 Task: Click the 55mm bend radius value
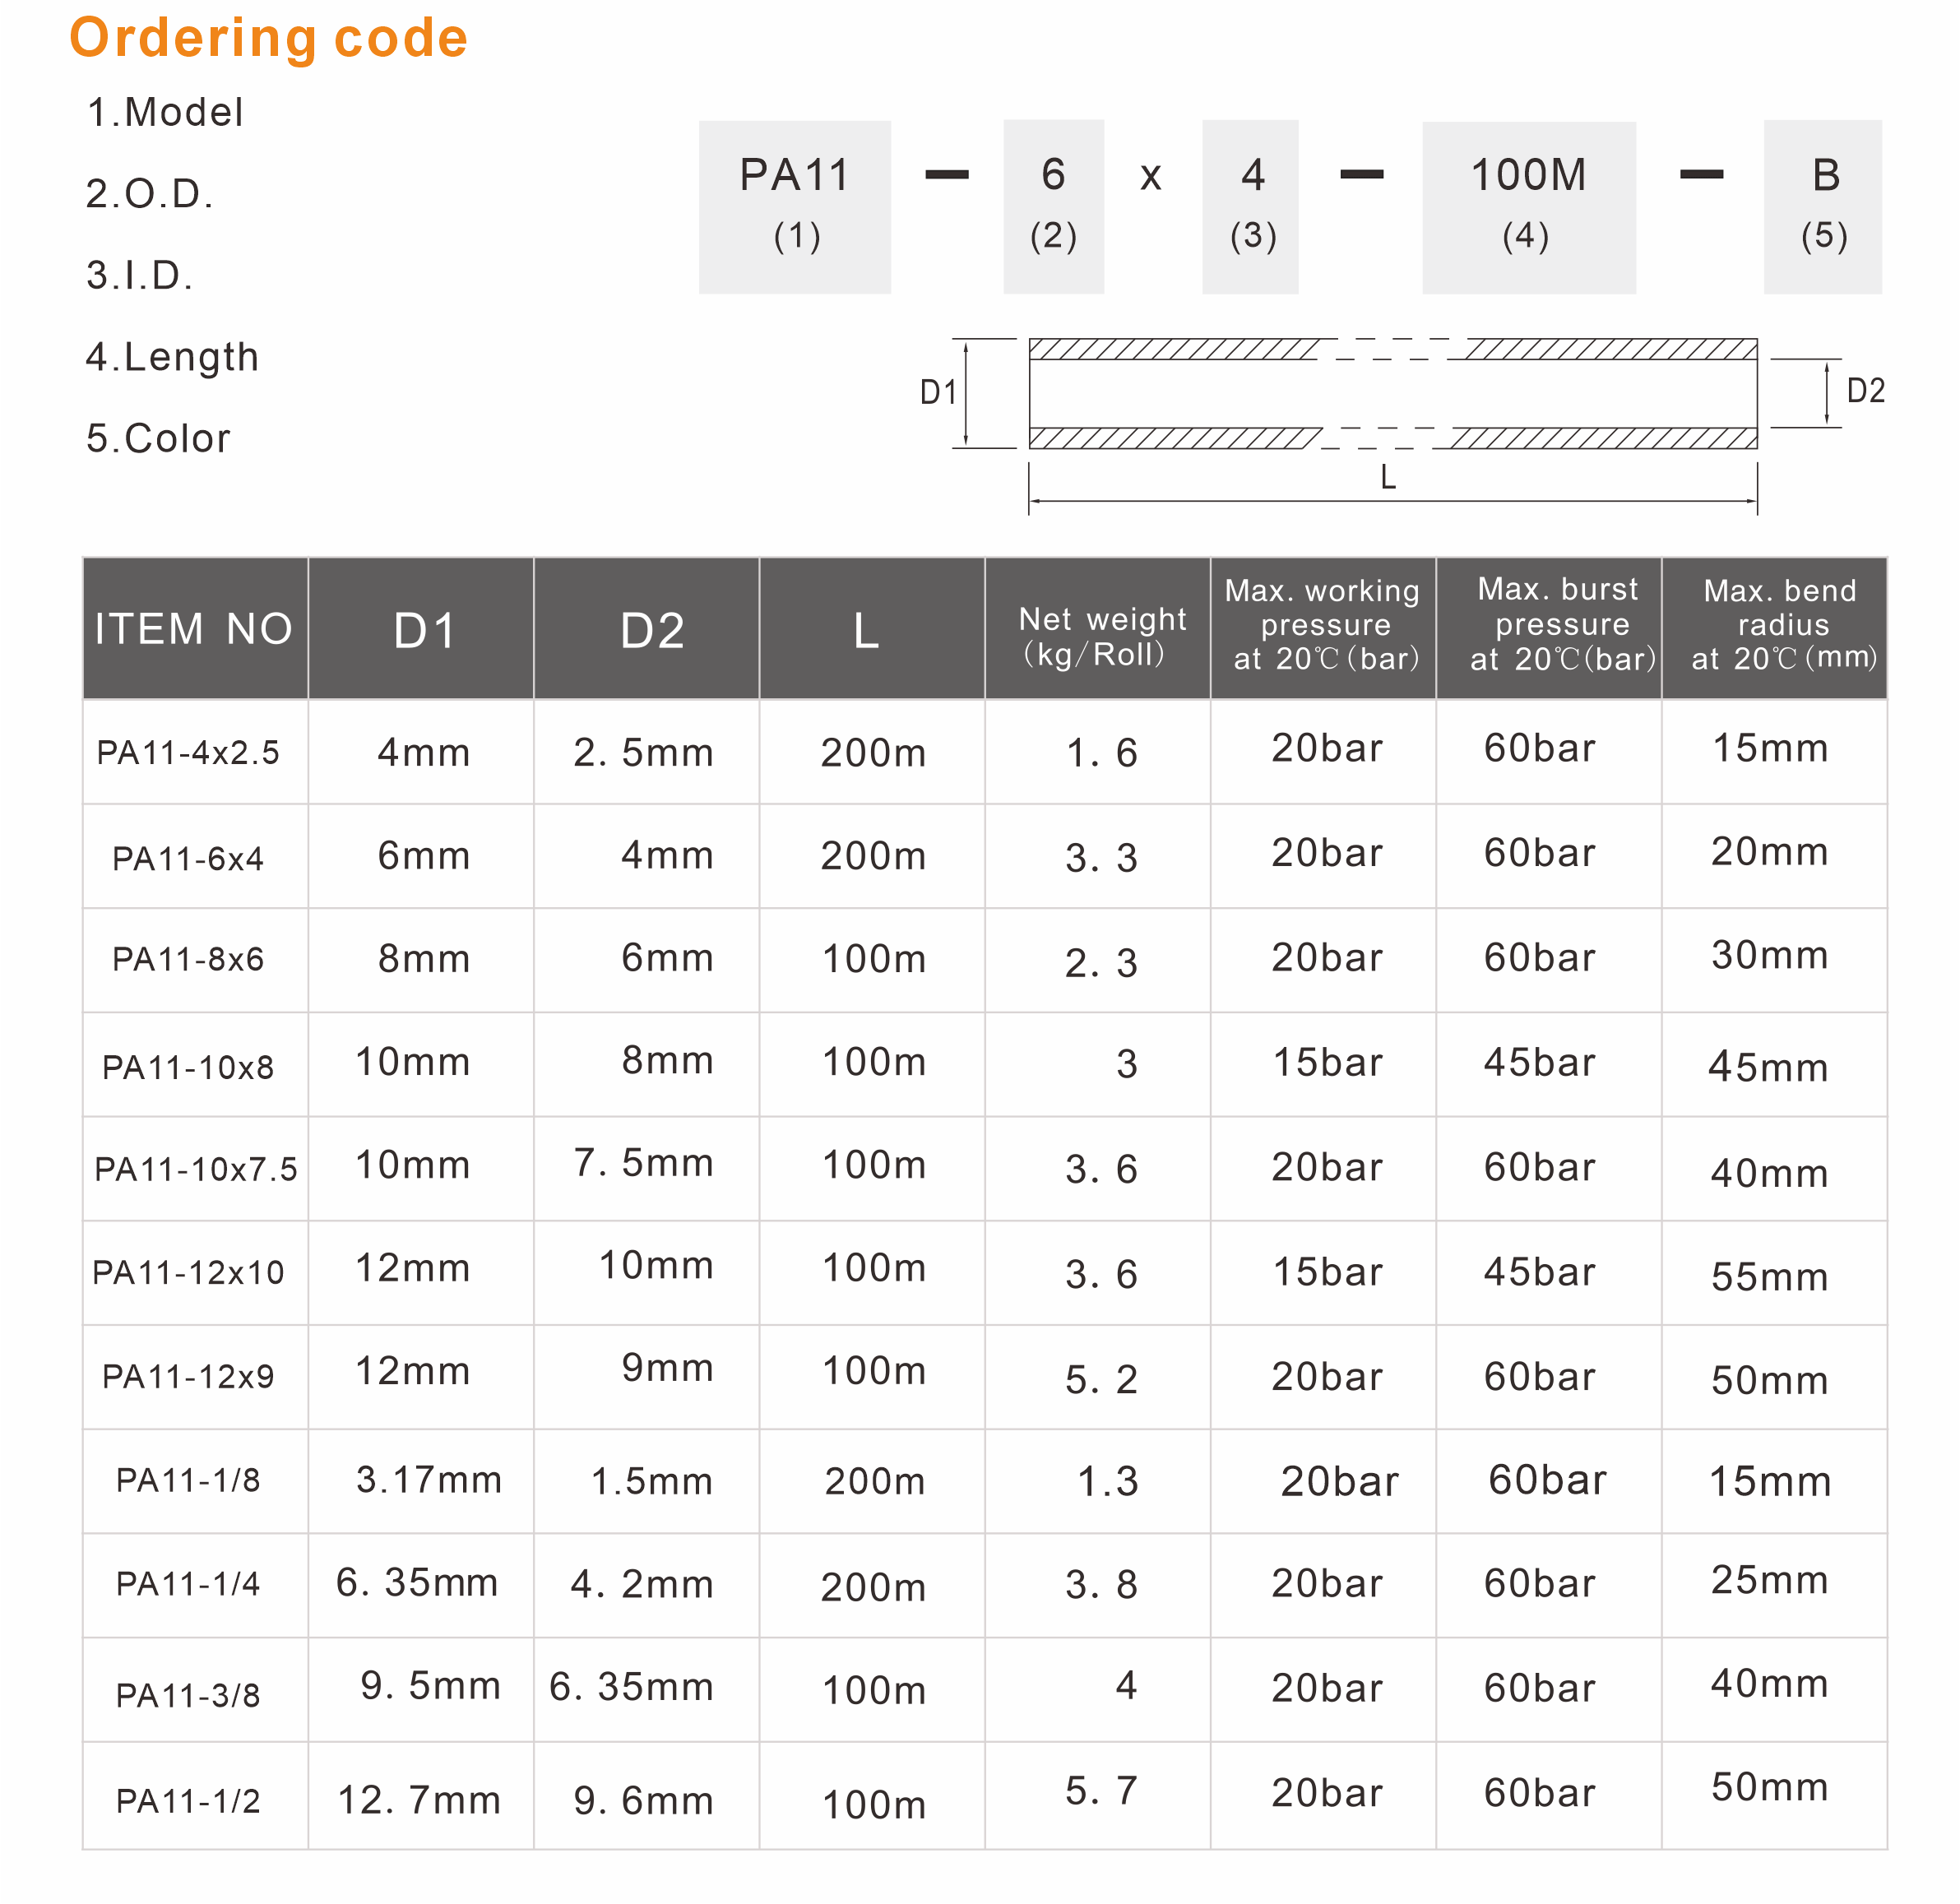point(1769,1277)
